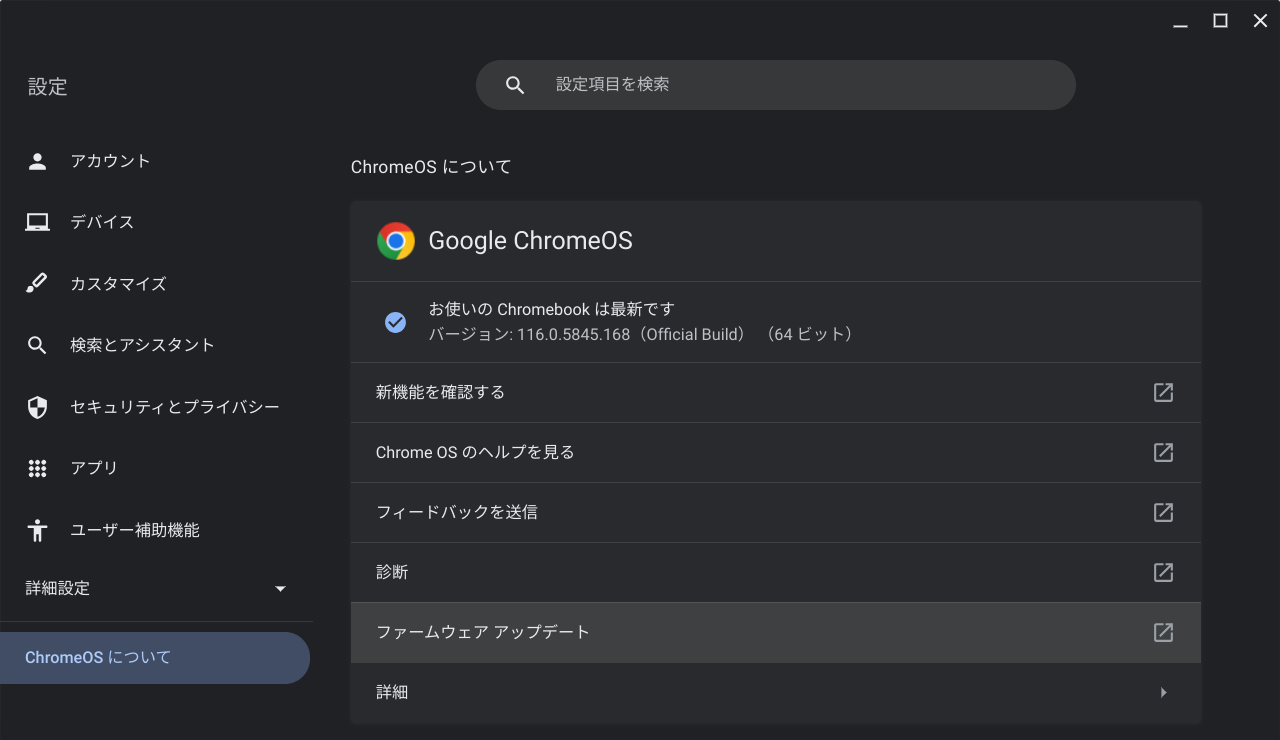Click the デバイス (Device) laptop icon
Screen dimensions: 1280x740
37,222
